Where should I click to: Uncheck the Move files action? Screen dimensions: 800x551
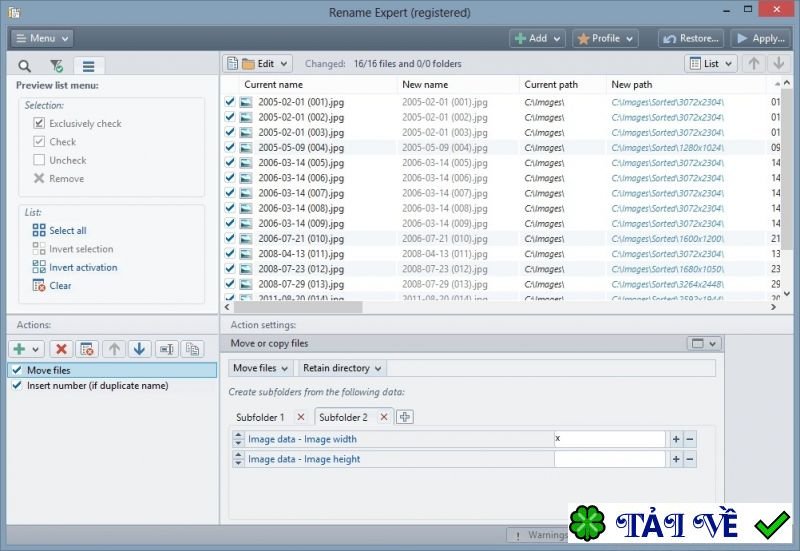[x=16, y=370]
